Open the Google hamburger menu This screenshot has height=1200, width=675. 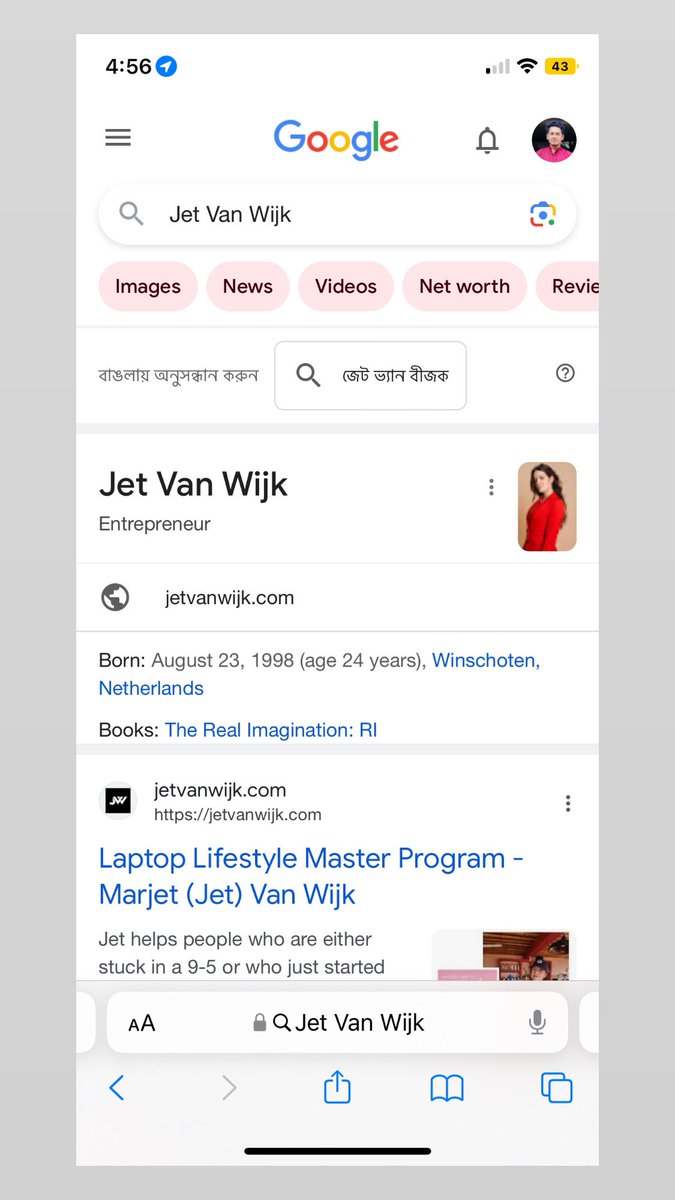[118, 138]
